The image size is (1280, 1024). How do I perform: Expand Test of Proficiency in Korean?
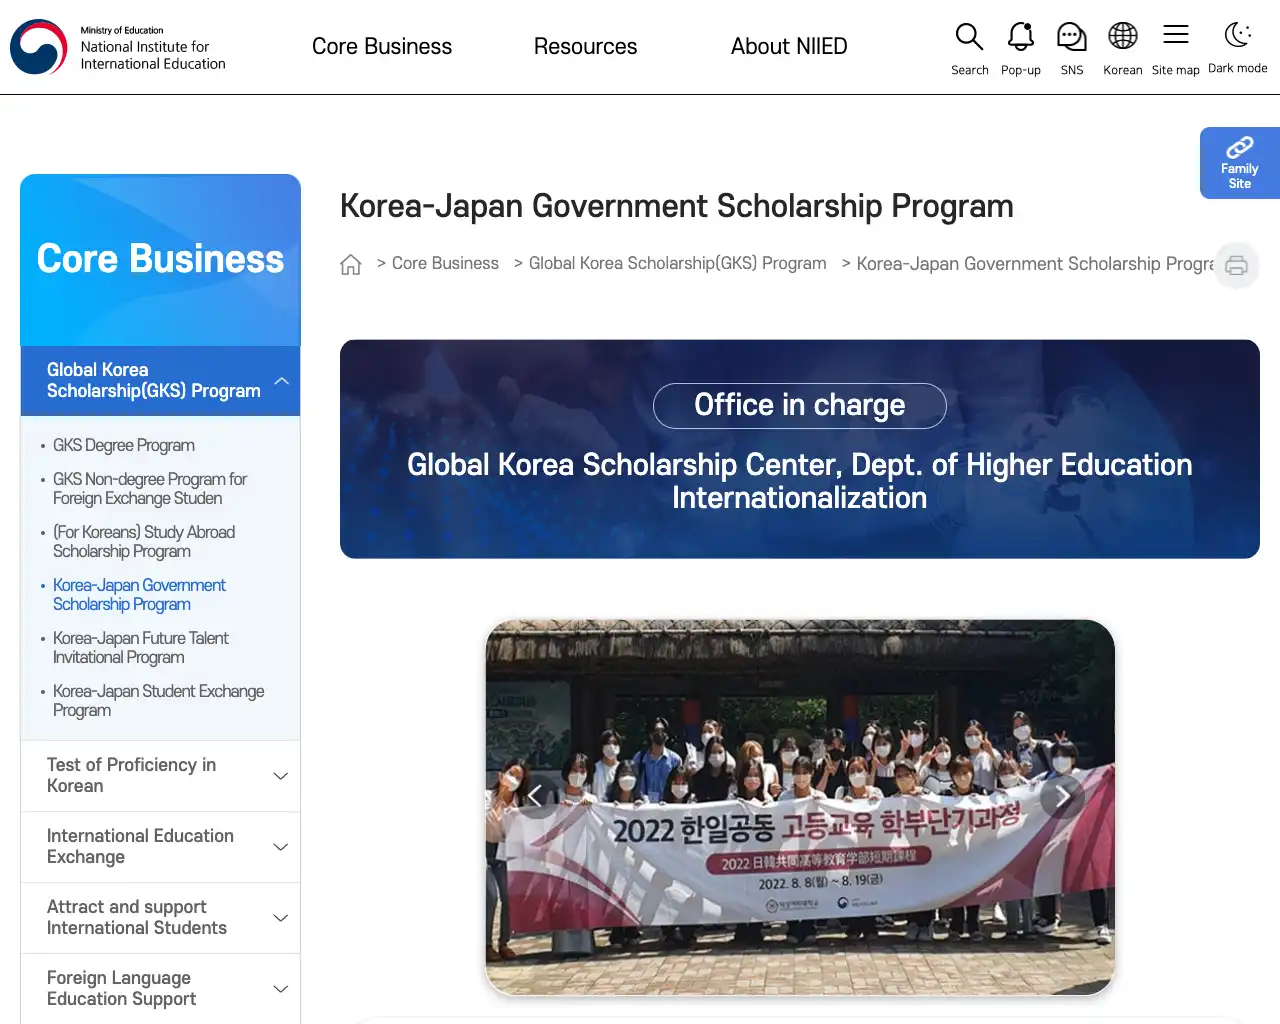click(x=160, y=776)
